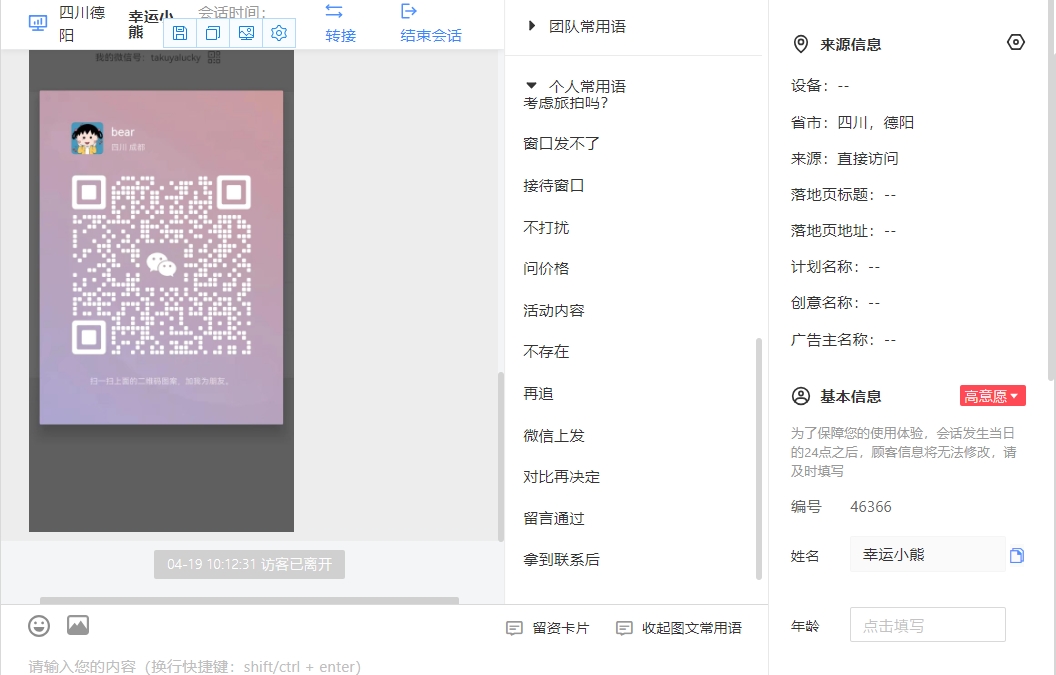Viewport: 1056px width, 675px height.
Task: Click the picture icon in the floating toolbar
Action: (246, 33)
